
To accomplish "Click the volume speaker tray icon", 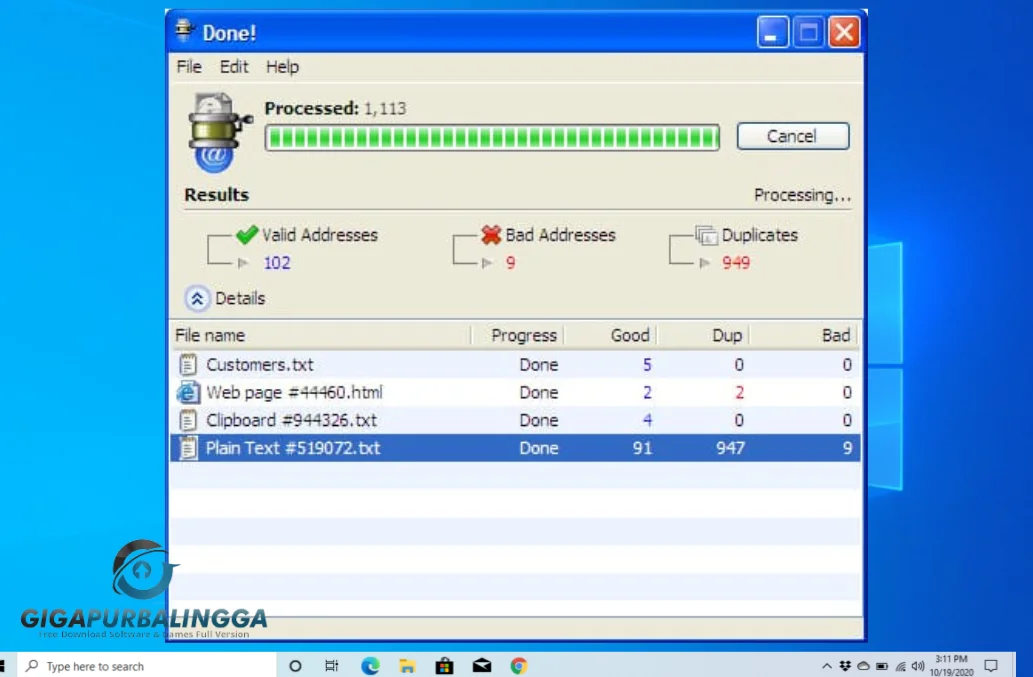I will (x=918, y=666).
